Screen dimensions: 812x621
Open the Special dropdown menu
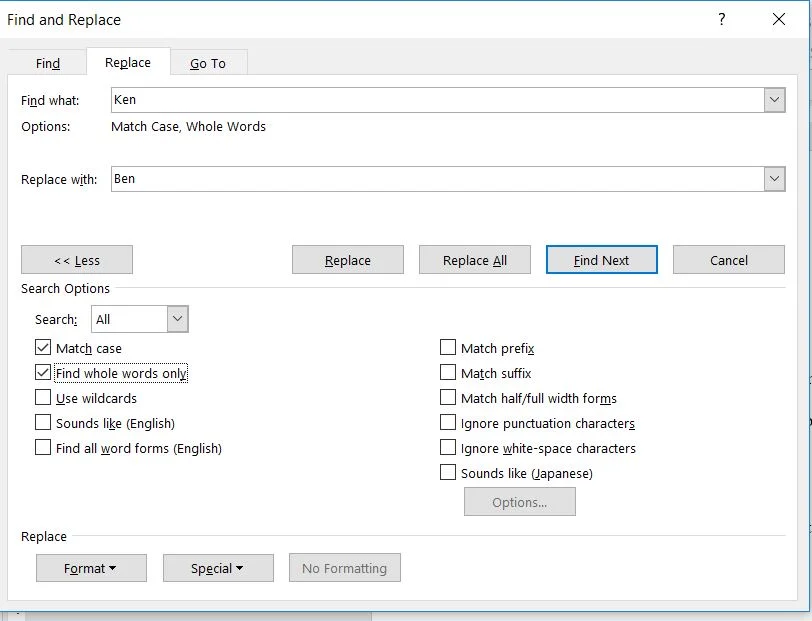tap(218, 568)
